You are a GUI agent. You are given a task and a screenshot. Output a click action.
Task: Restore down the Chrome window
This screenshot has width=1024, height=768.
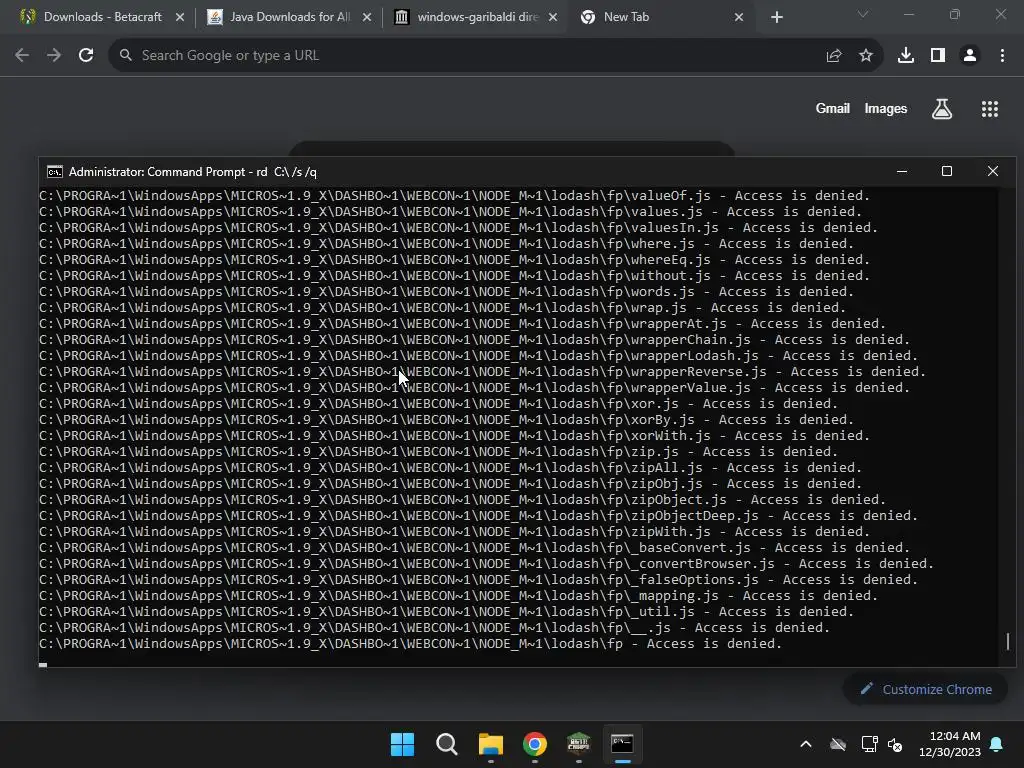tap(955, 14)
